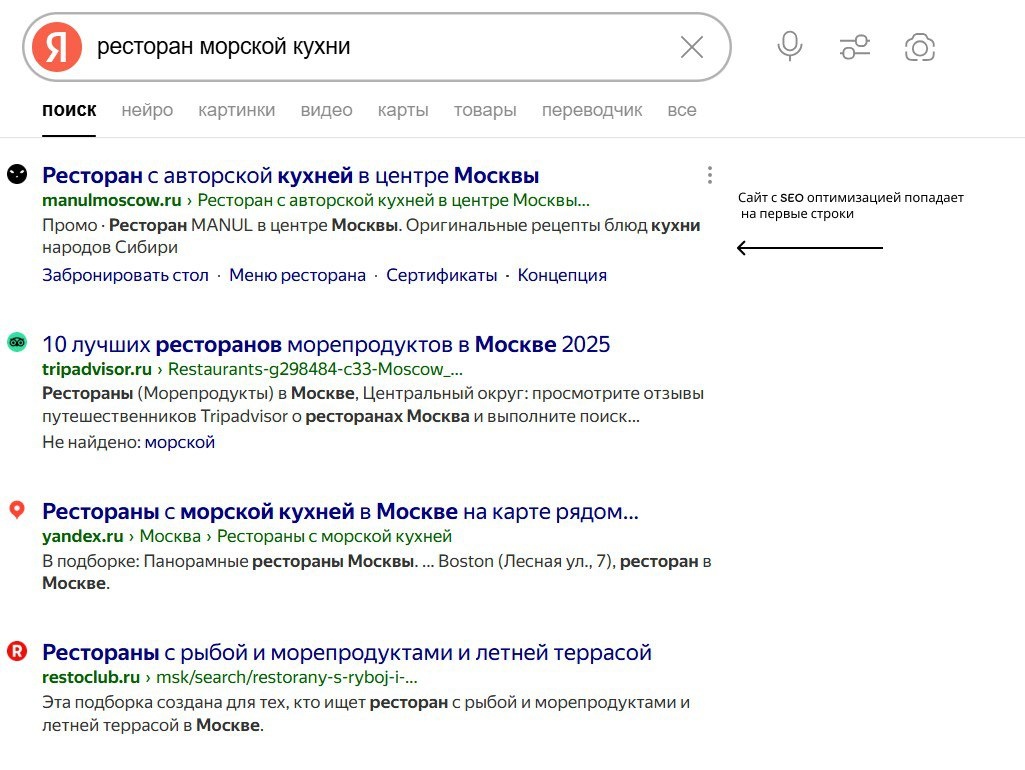This screenshot has width=1025, height=770.
Task: Open search settings filters icon
Action: [854, 47]
